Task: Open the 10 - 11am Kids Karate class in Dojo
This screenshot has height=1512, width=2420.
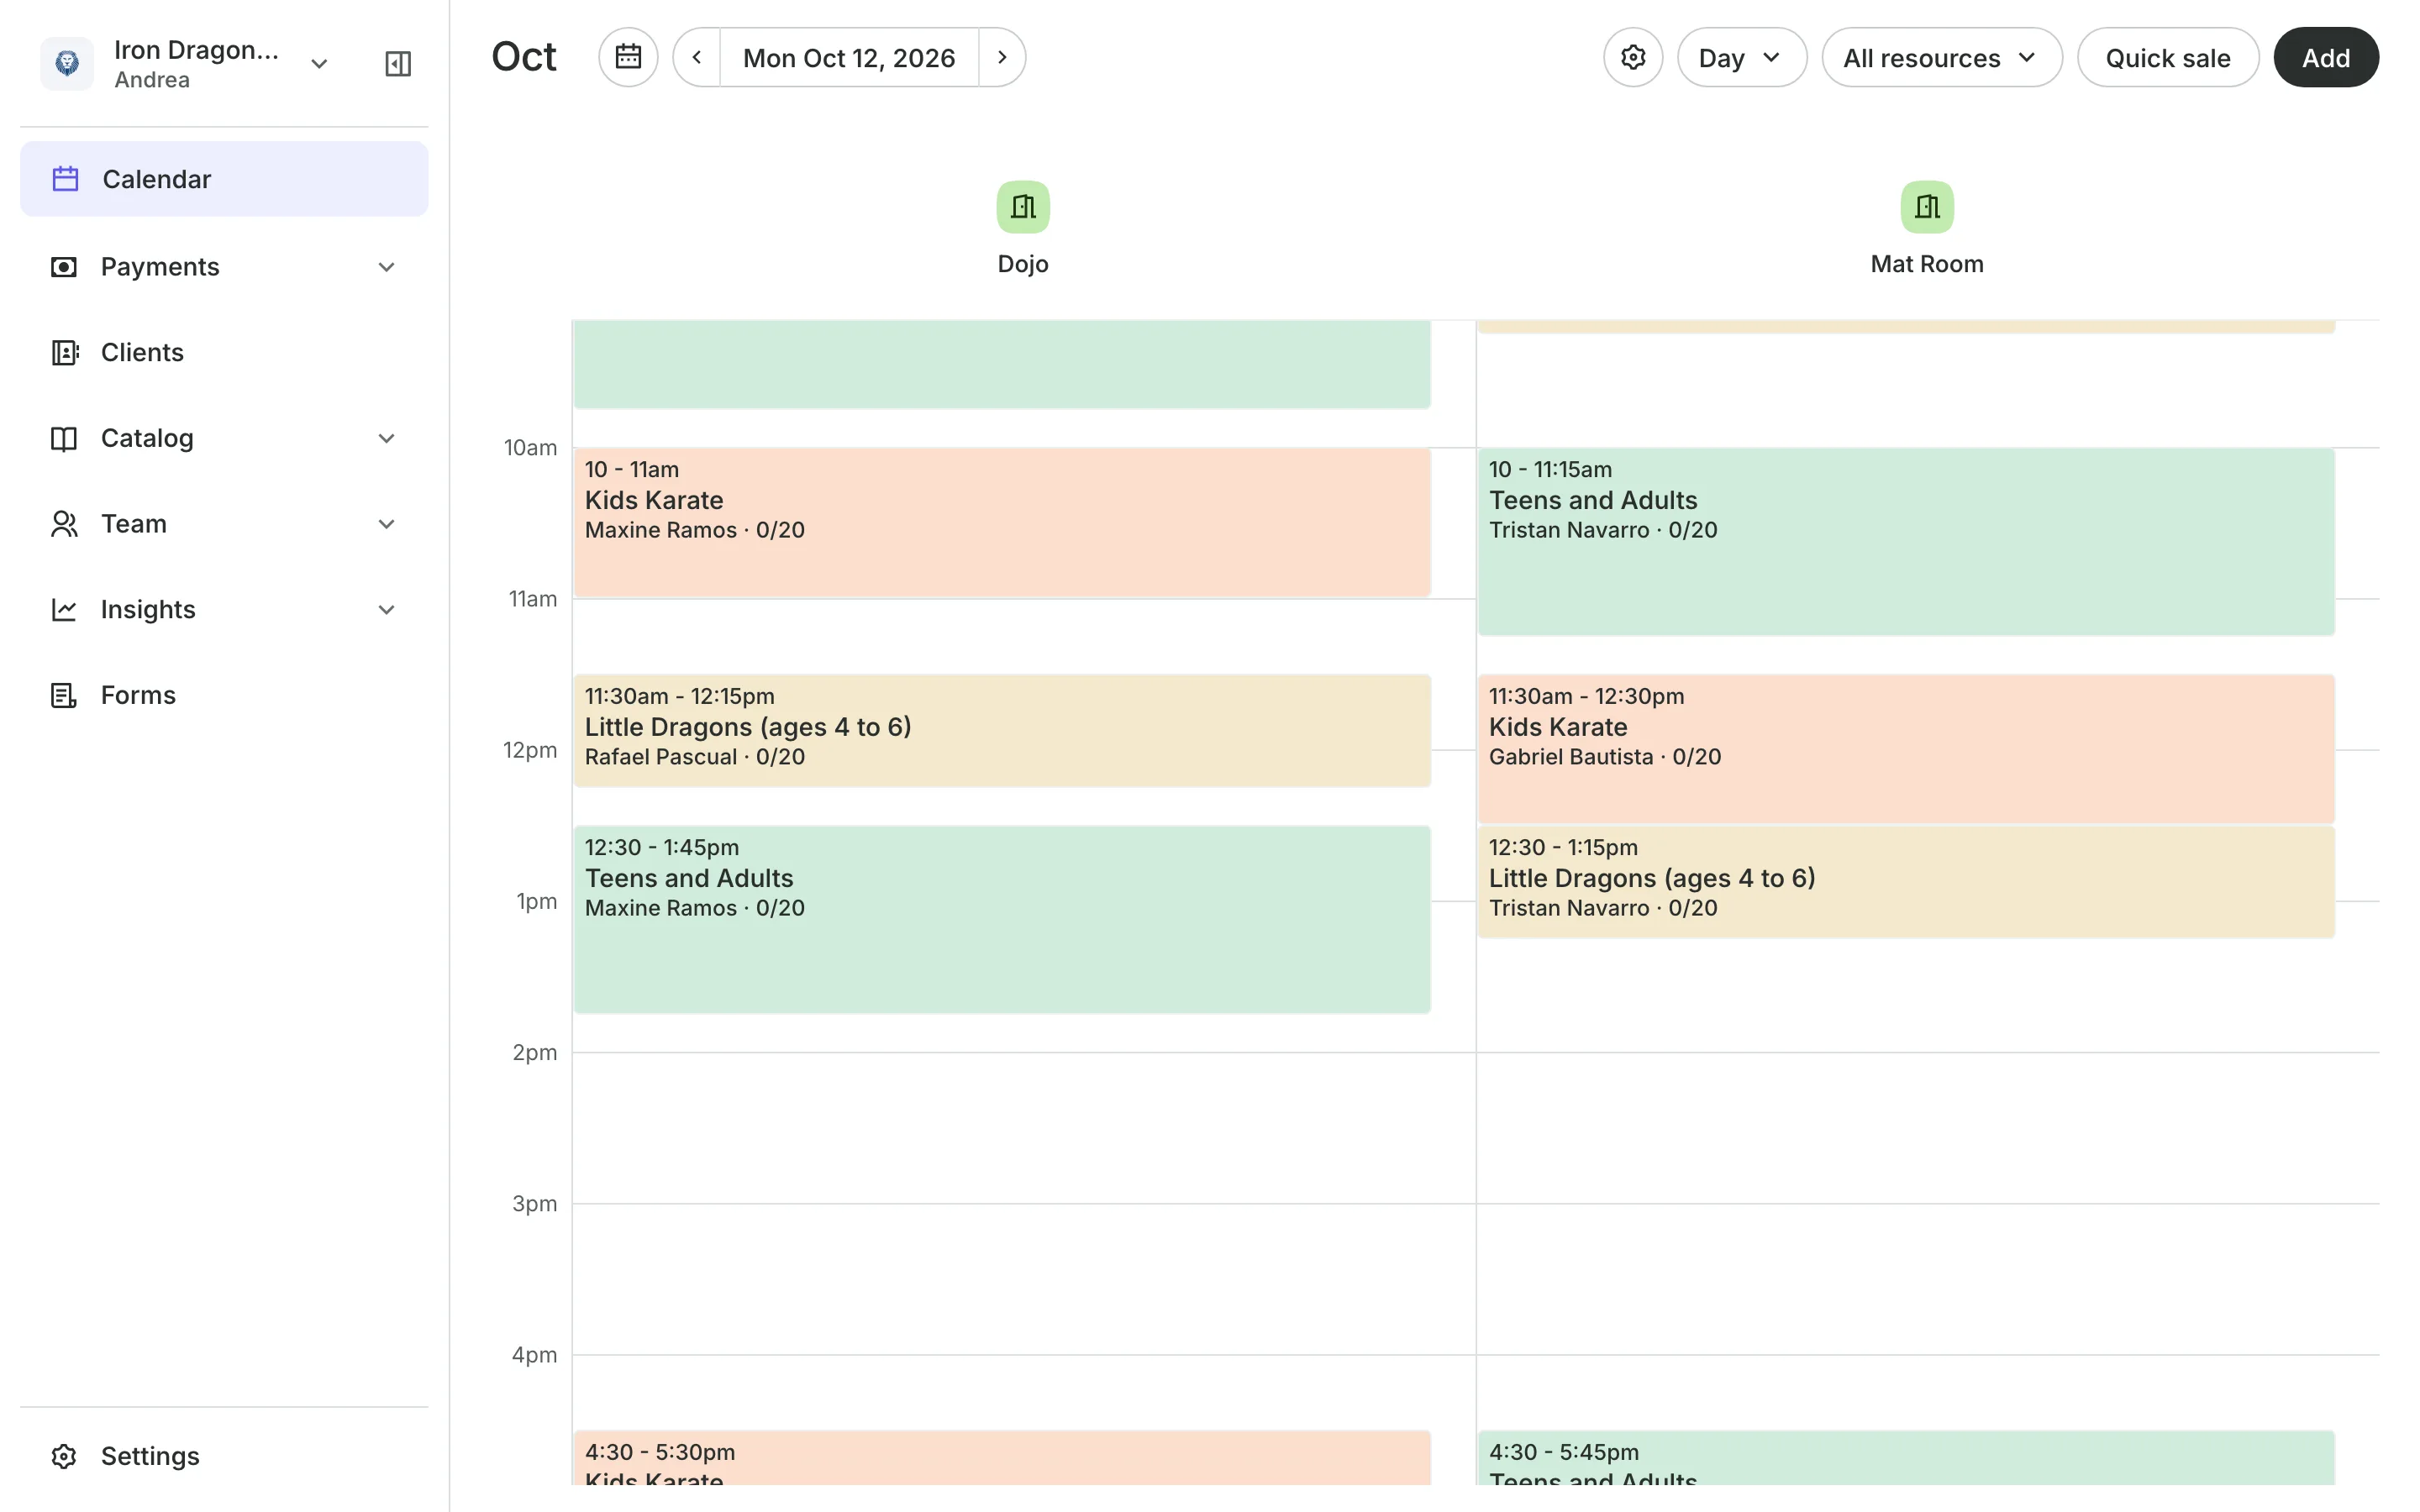Action: 1002,523
